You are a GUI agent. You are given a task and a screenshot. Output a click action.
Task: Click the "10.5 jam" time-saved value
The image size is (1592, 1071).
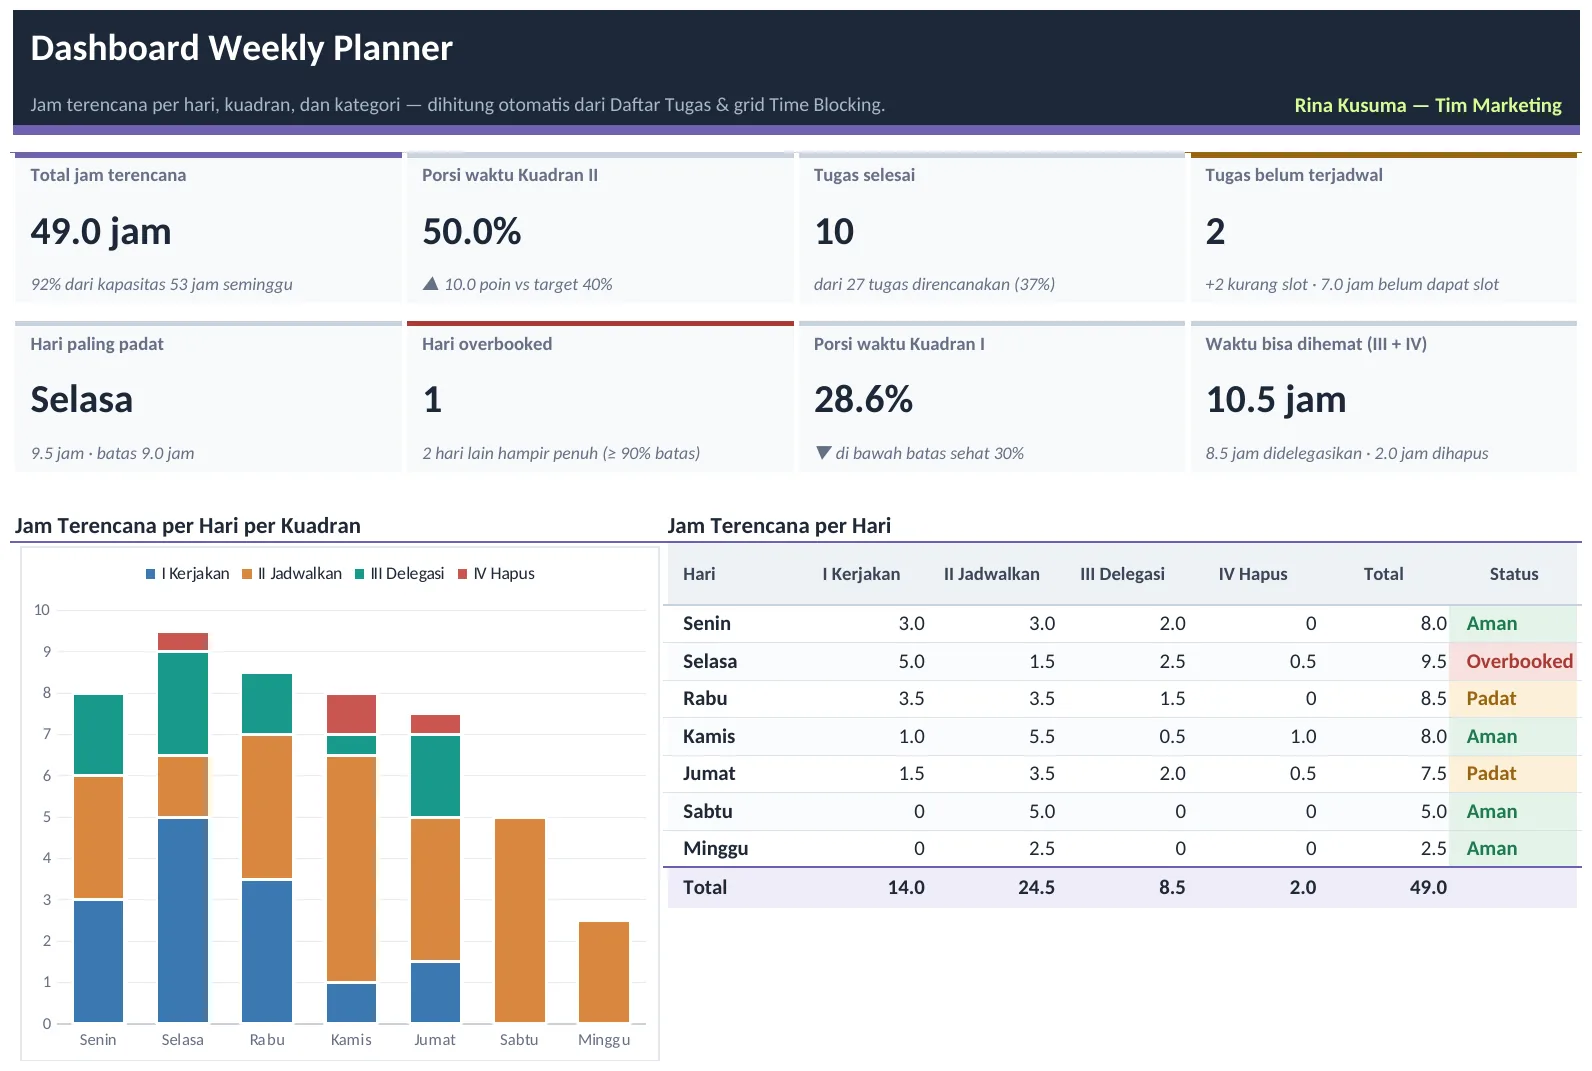point(1276,400)
